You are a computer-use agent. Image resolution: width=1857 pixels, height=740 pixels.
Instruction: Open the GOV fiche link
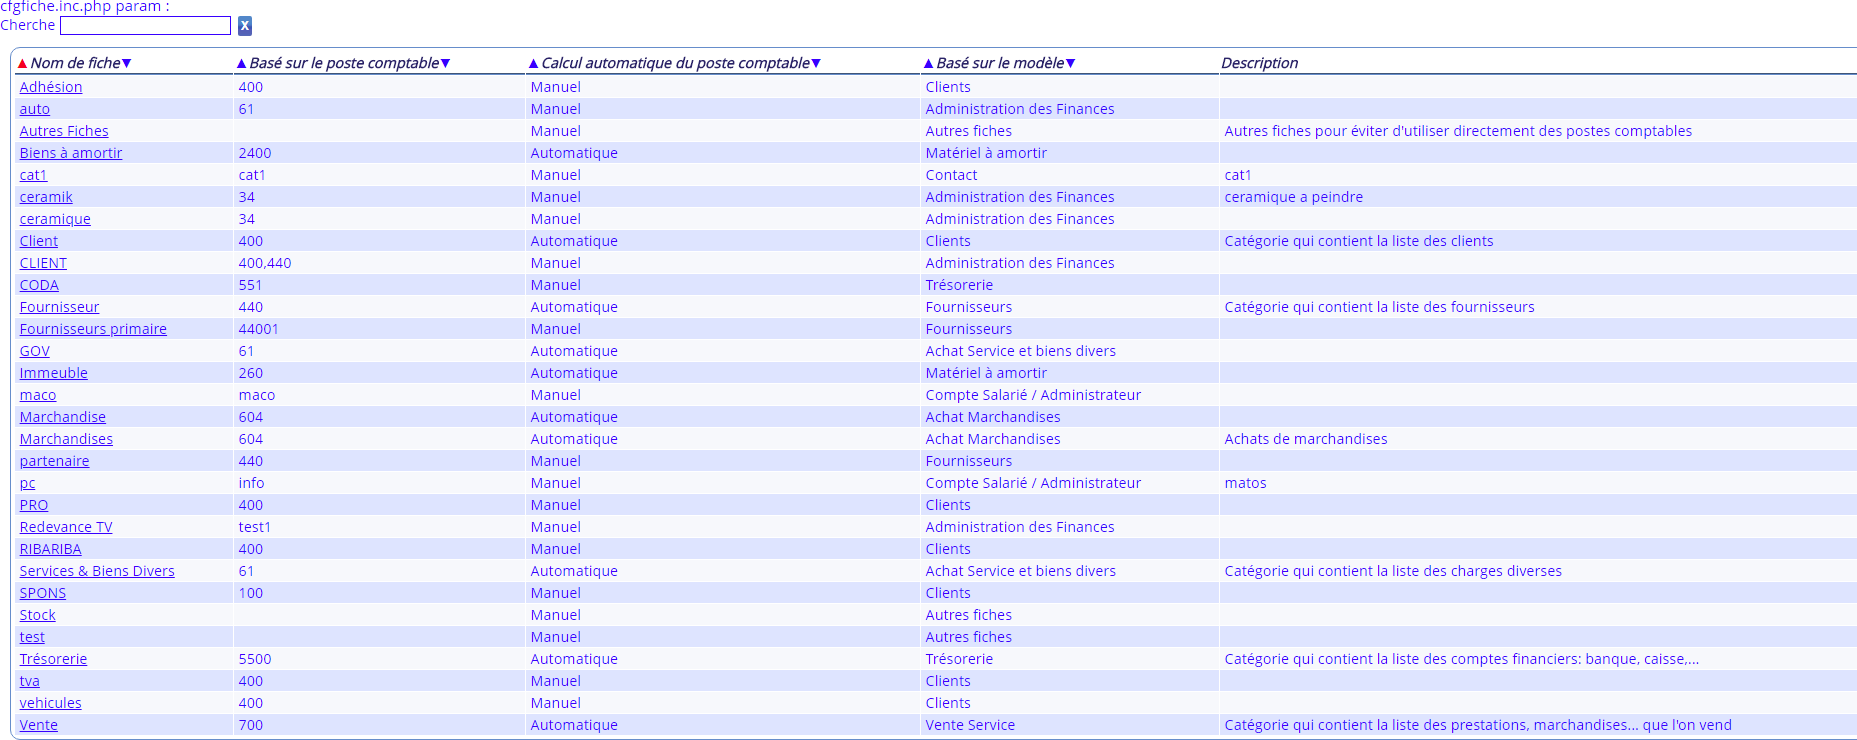tap(35, 351)
